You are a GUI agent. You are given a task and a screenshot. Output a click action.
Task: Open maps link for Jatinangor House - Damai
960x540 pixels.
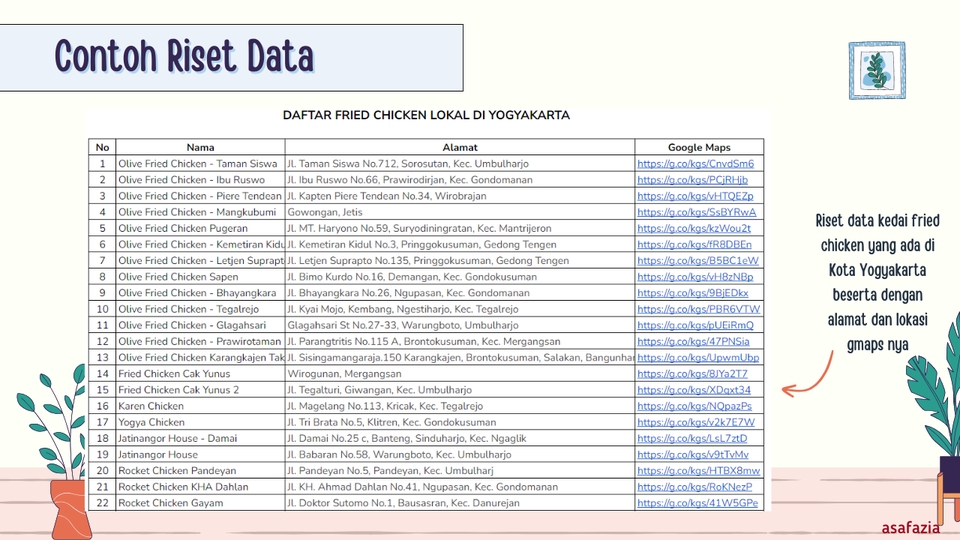pyautogui.click(x=692, y=438)
